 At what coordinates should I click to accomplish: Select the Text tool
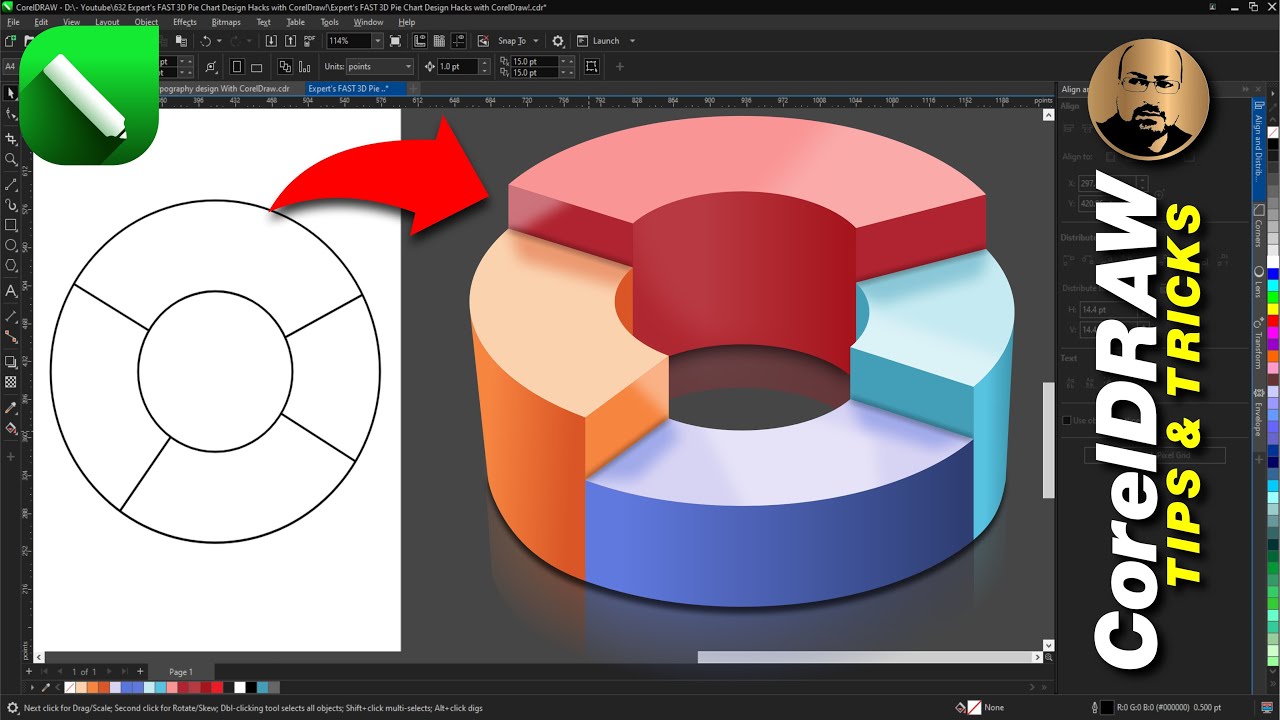tap(11, 291)
